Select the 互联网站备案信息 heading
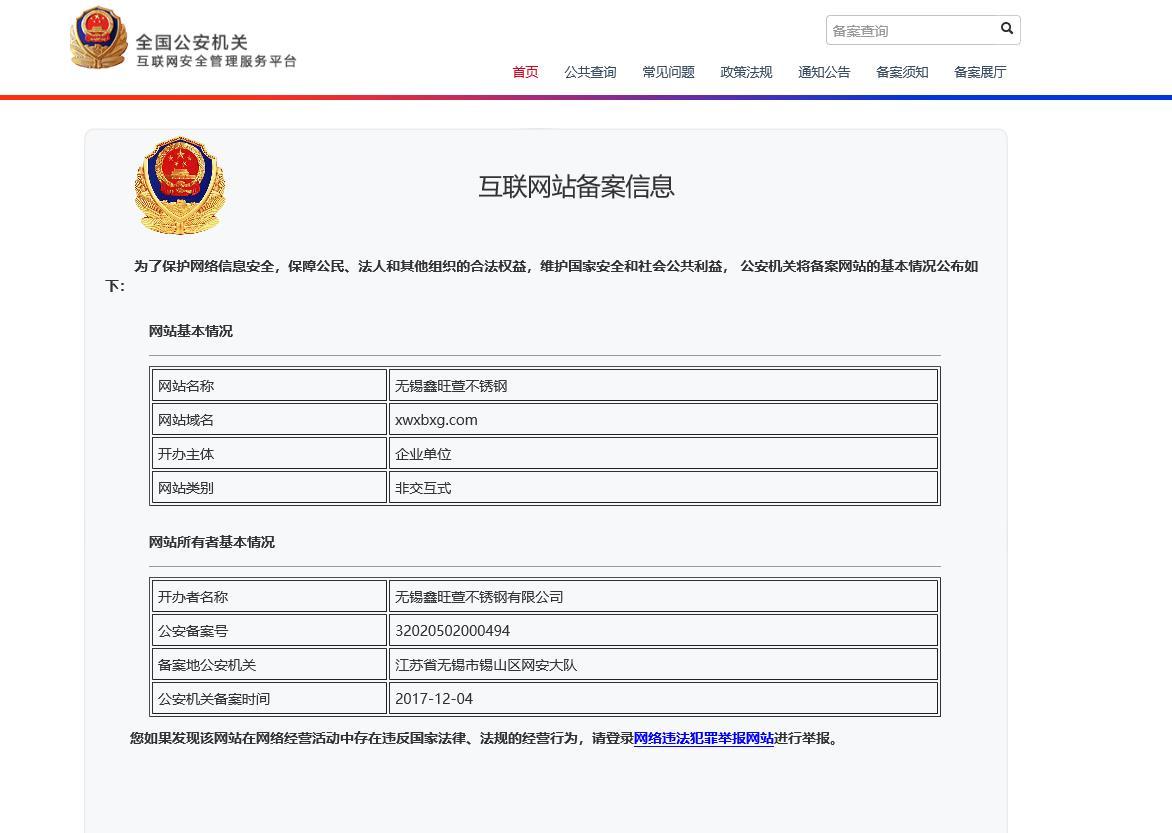Screen dimensions: 1172x833 click(x=576, y=187)
